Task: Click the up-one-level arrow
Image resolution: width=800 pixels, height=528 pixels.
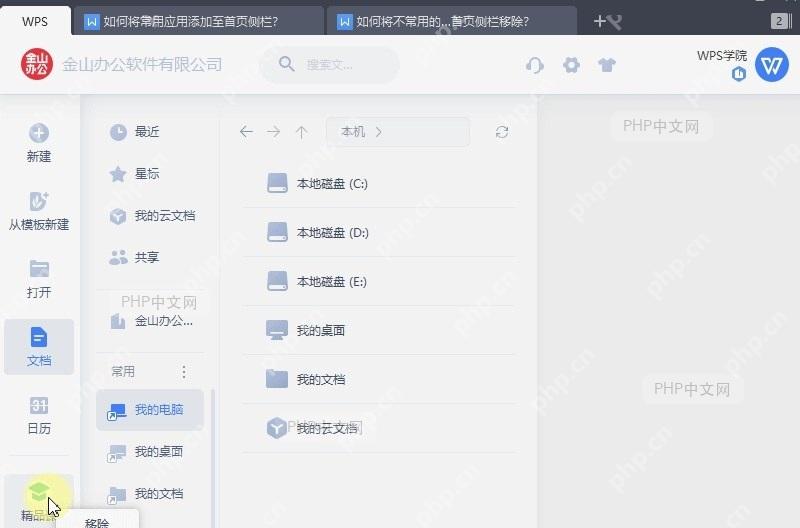Action: (302, 133)
